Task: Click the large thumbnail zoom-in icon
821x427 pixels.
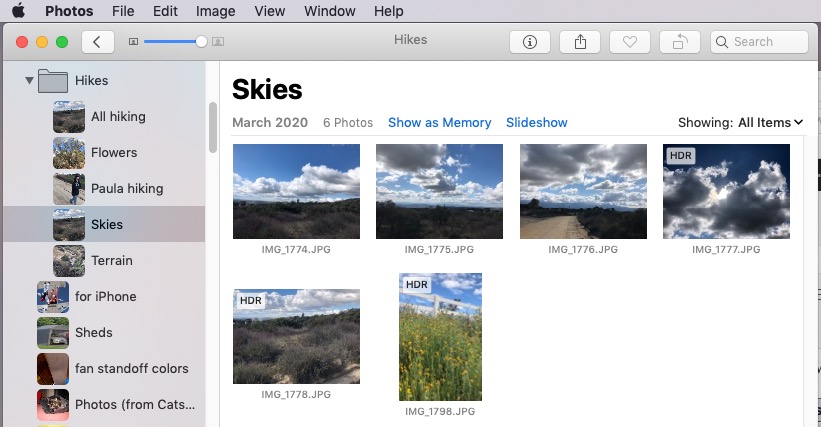Action: pyautogui.click(x=218, y=42)
